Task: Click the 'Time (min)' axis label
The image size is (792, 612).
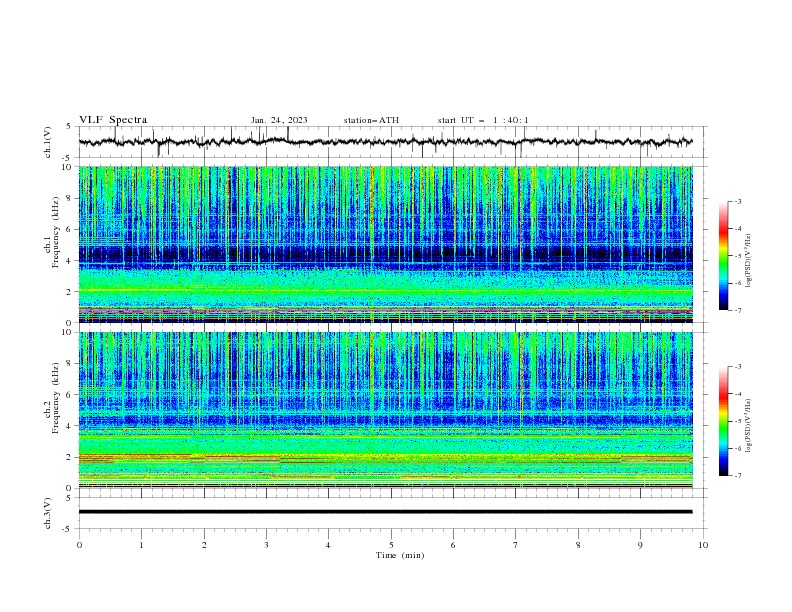Action: (x=400, y=555)
